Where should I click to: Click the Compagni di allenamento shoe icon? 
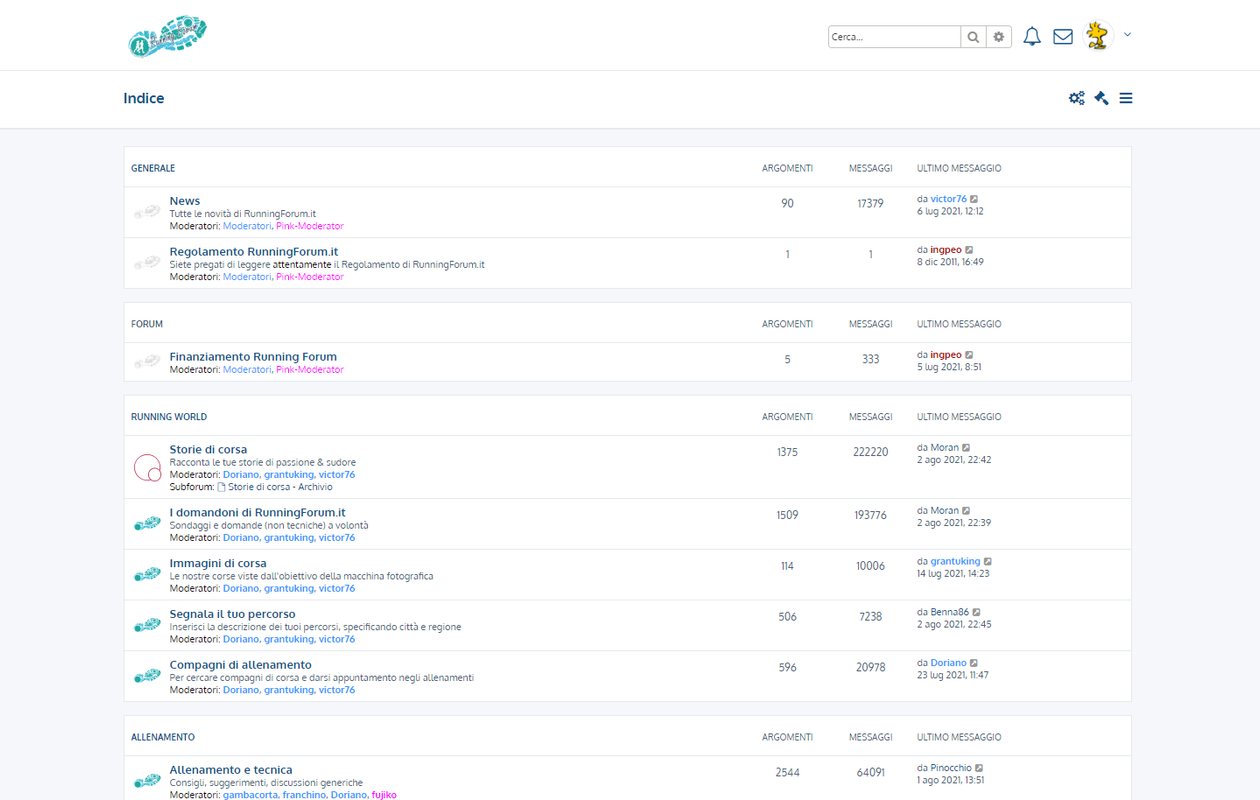coord(147,676)
